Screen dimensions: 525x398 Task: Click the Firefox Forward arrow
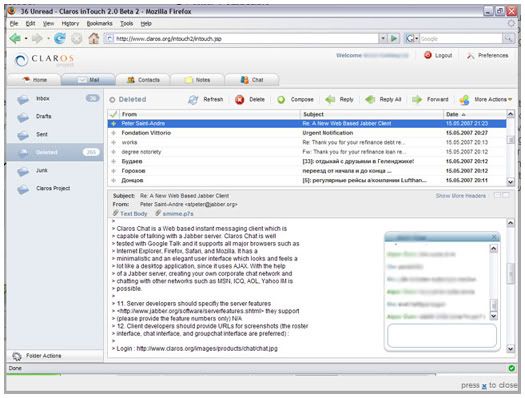[x=37, y=38]
